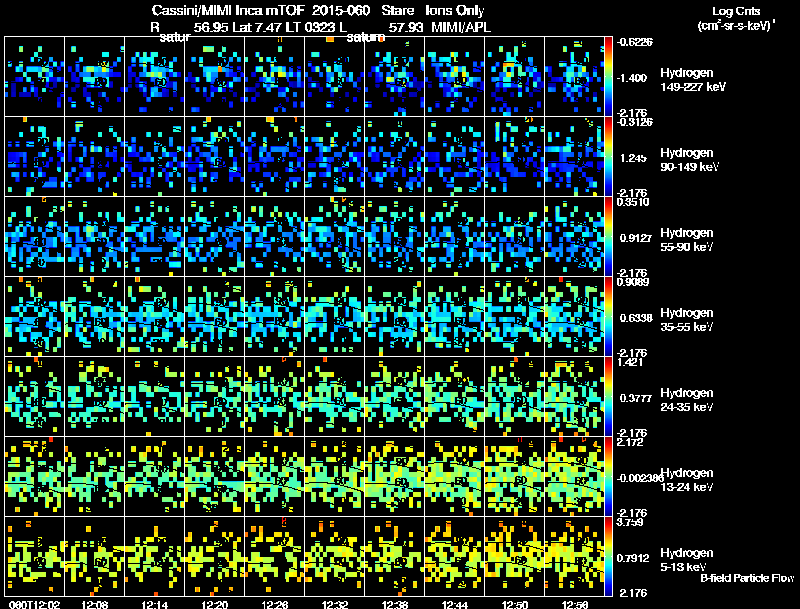Select the 5-13 keV image panel at 12:14
The height and width of the screenshot is (609, 800).
[155, 557]
